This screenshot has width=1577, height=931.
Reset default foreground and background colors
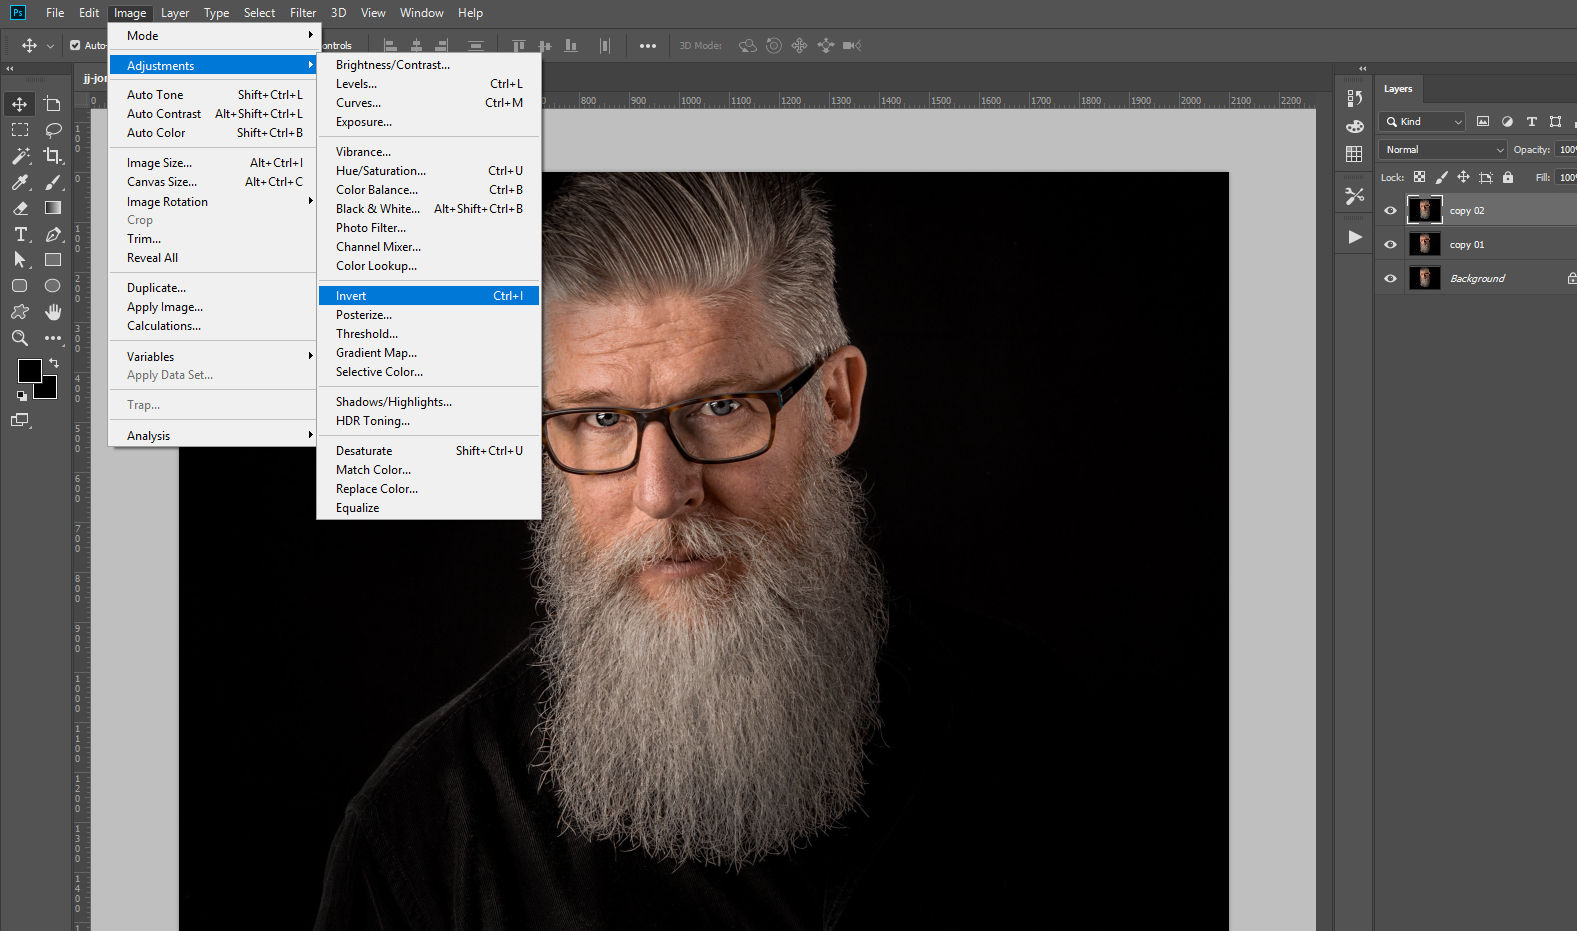(x=22, y=396)
